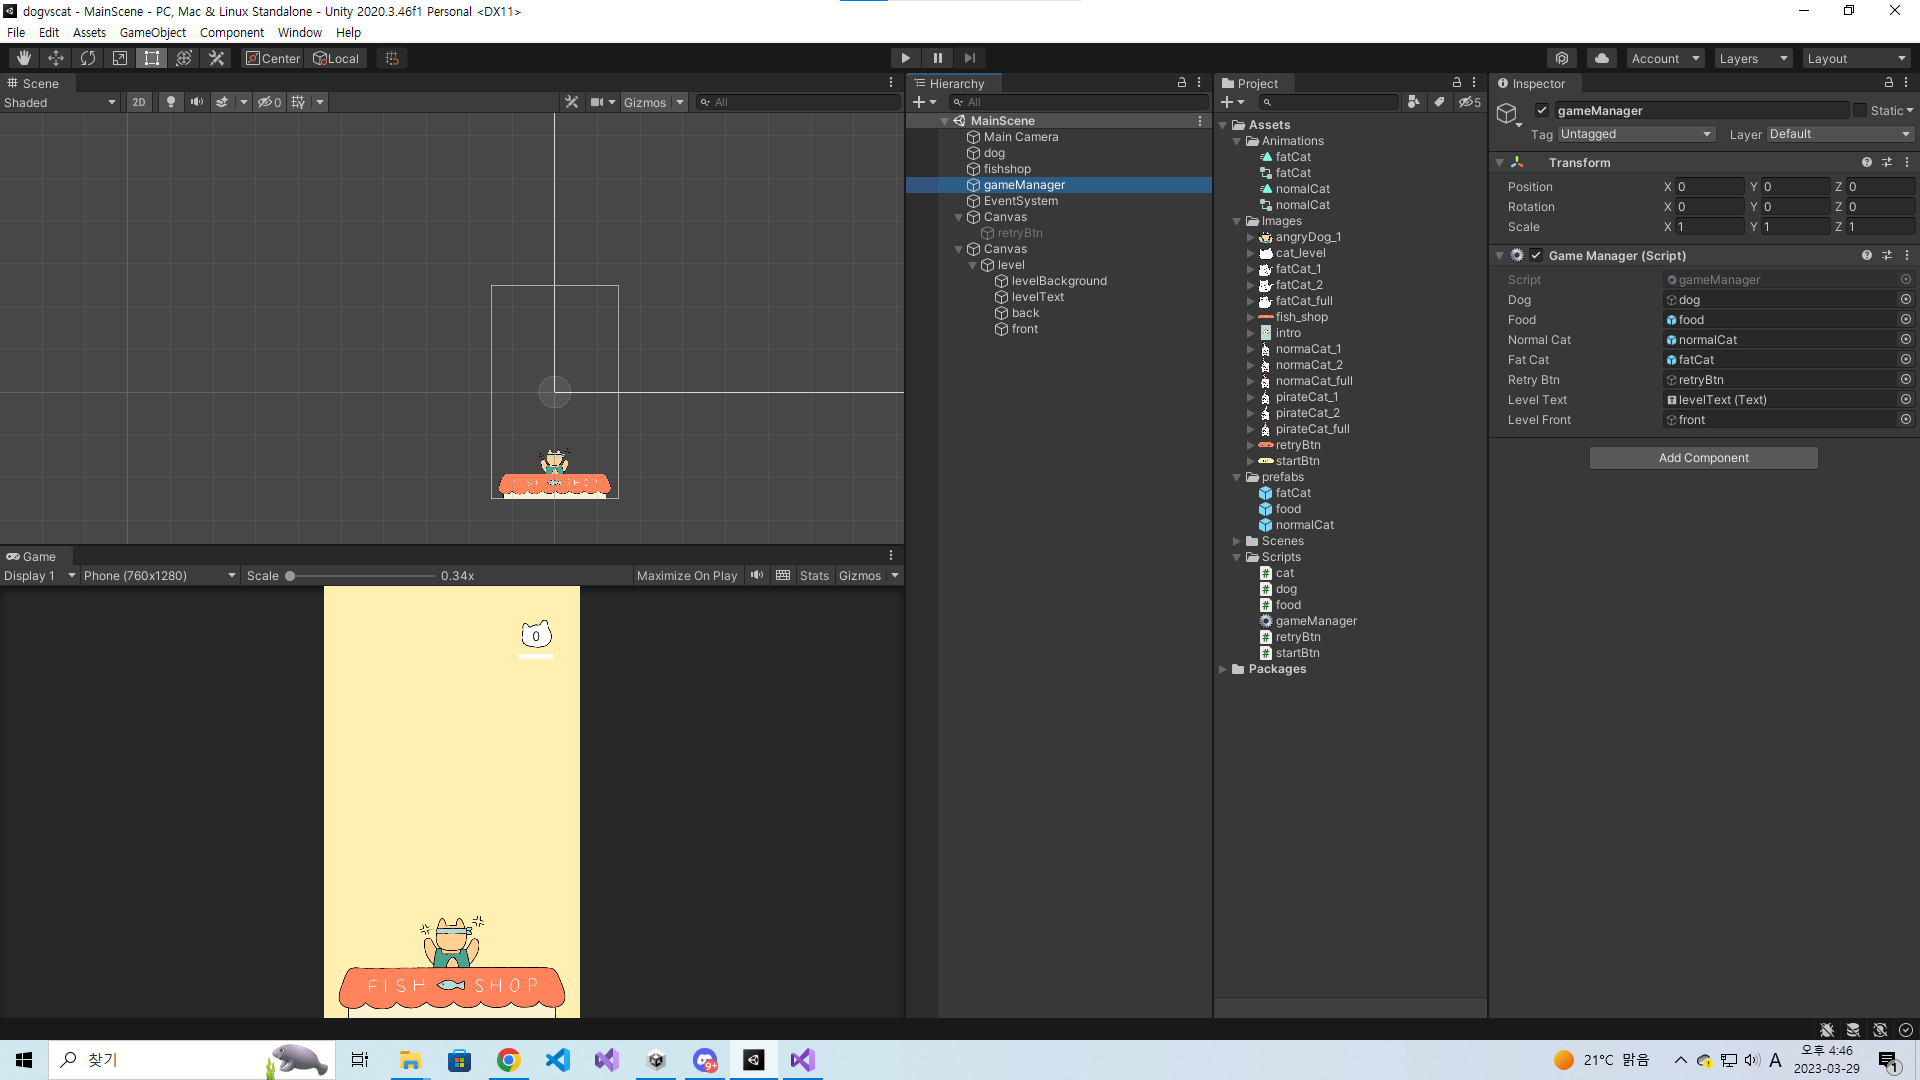
Task: Collapse the Animations folder
Action: [x=1237, y=141]
